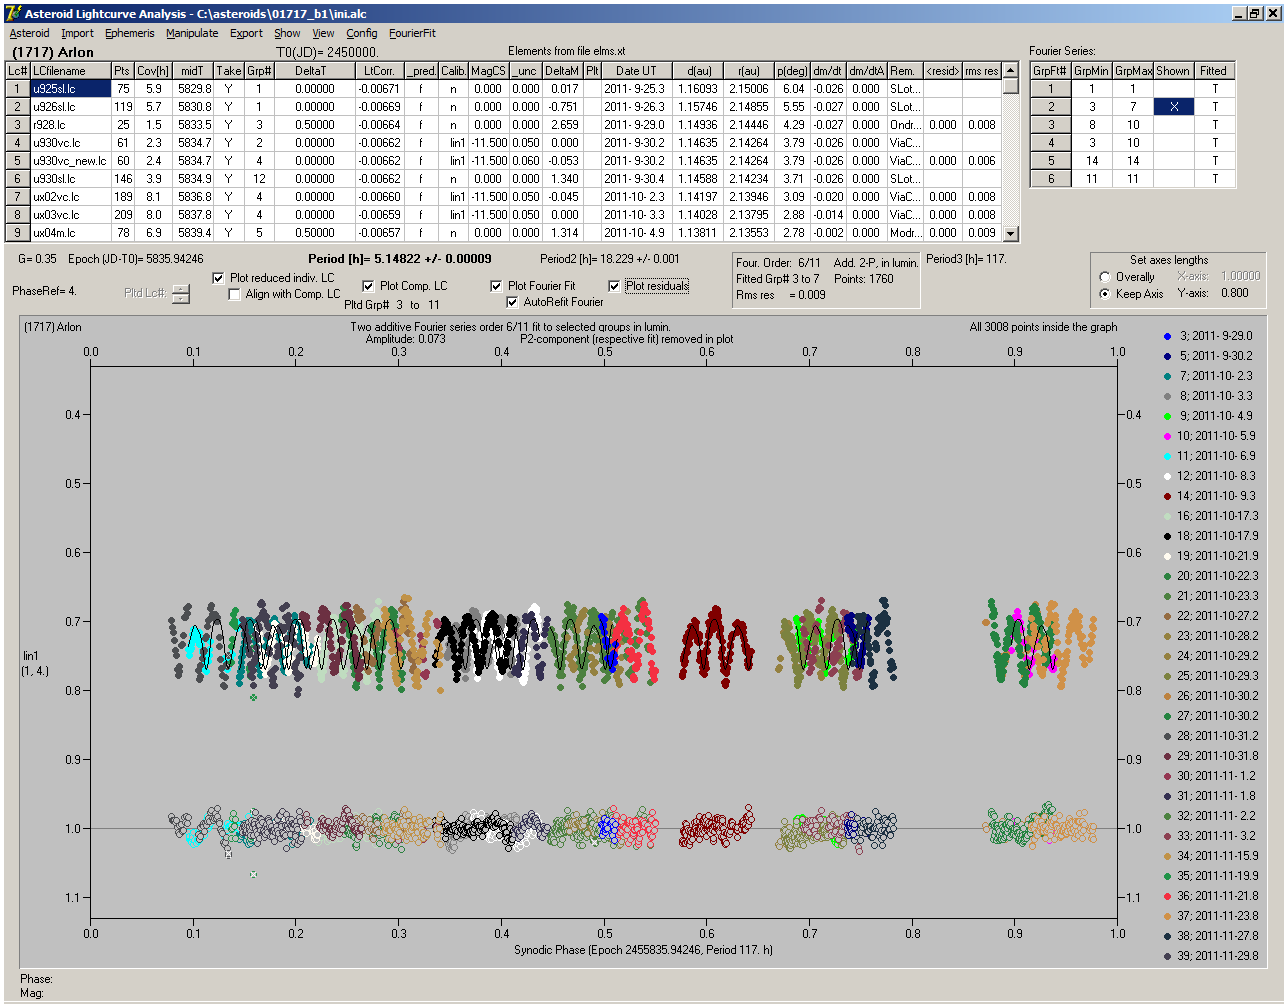Click the Date UT column header
Image resolution: width=1288 pixels, height=1004 pixels.
point(636,71)
